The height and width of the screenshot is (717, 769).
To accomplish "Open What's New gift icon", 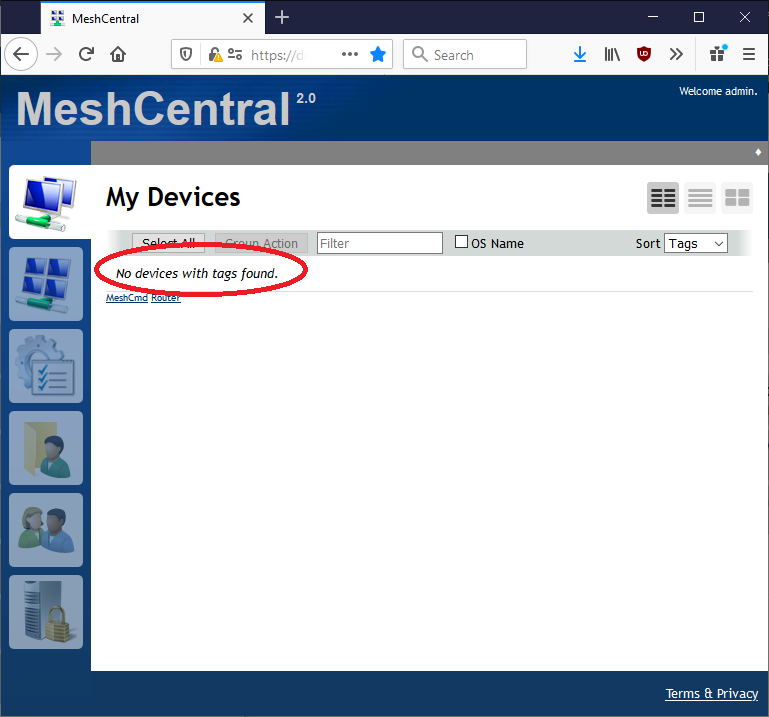I will [x=718, y=53].
